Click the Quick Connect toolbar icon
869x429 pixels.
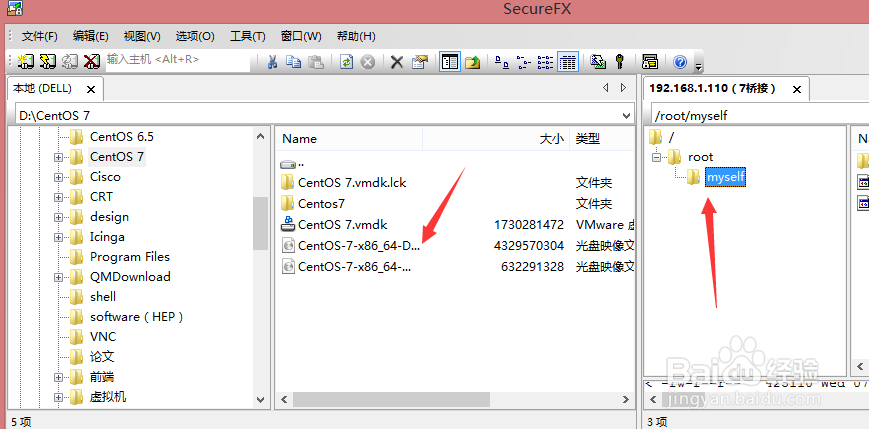(48, 62)
